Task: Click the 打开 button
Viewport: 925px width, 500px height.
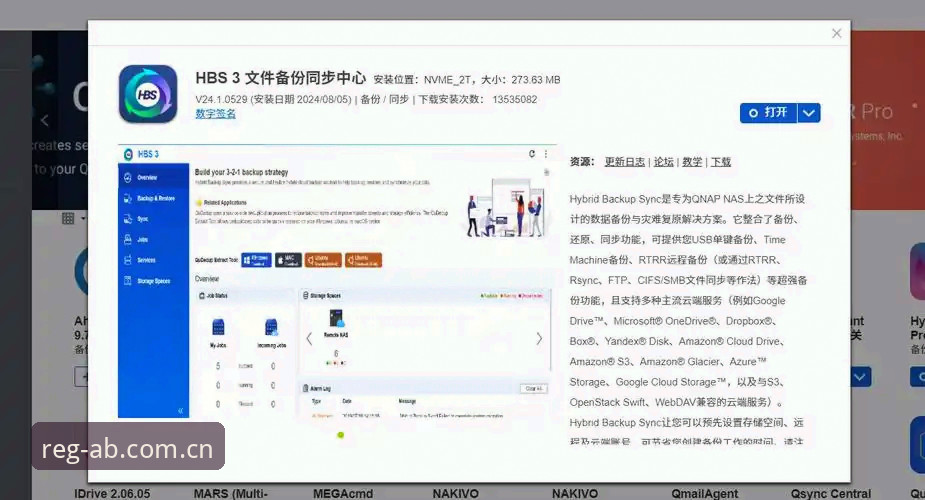Action: (769, 113)
